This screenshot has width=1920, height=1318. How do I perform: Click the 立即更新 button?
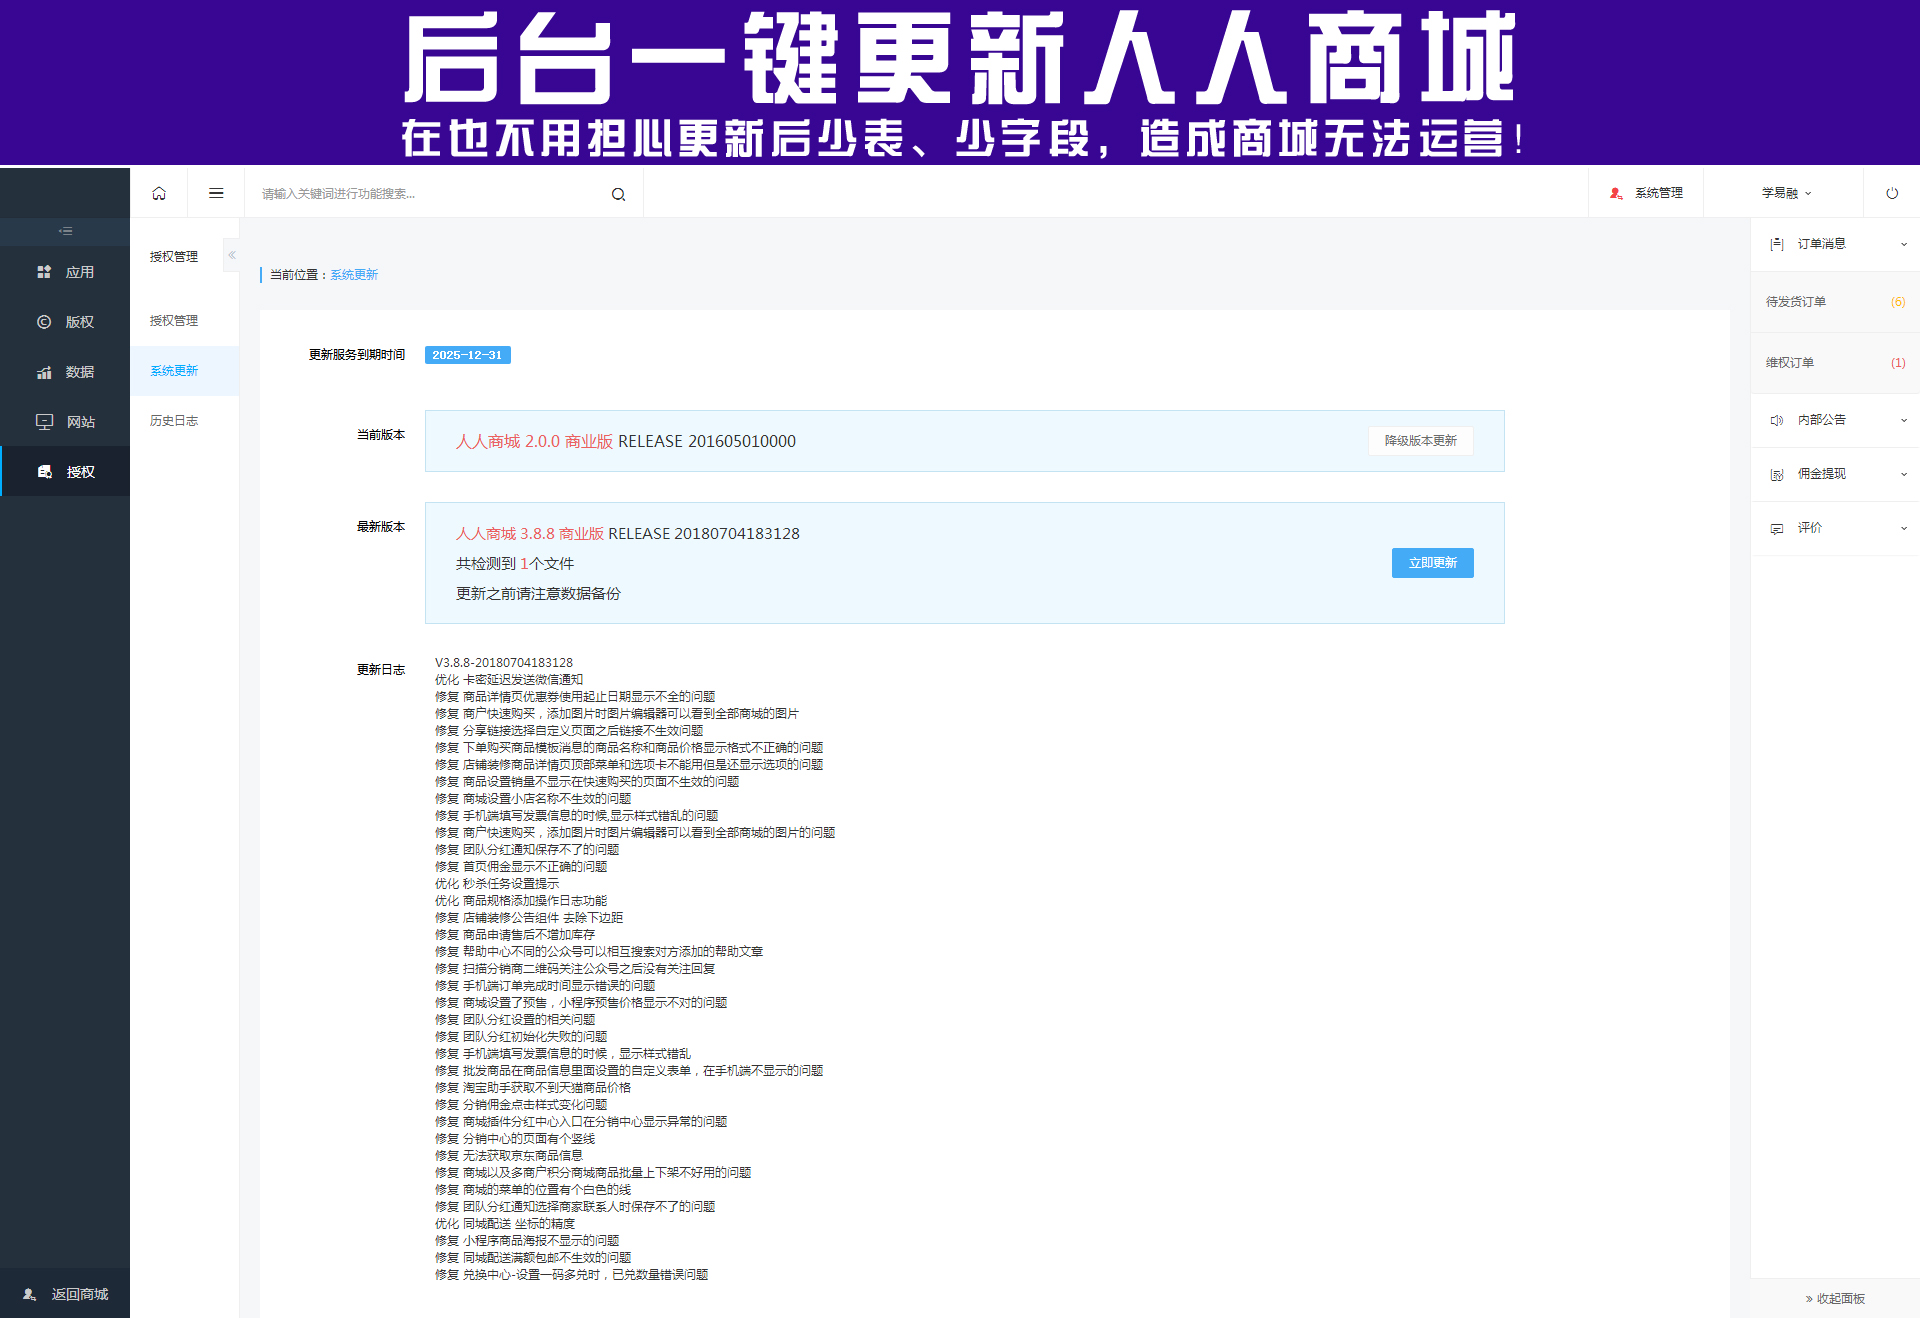pos(1432,563)
